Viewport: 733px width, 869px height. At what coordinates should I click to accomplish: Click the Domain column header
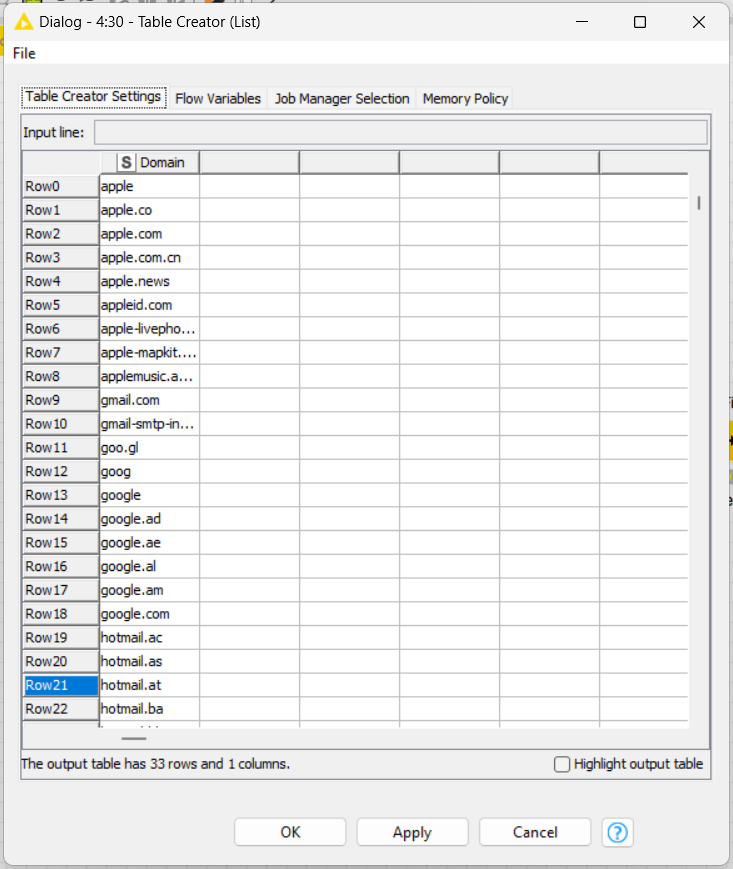point(161,162)
